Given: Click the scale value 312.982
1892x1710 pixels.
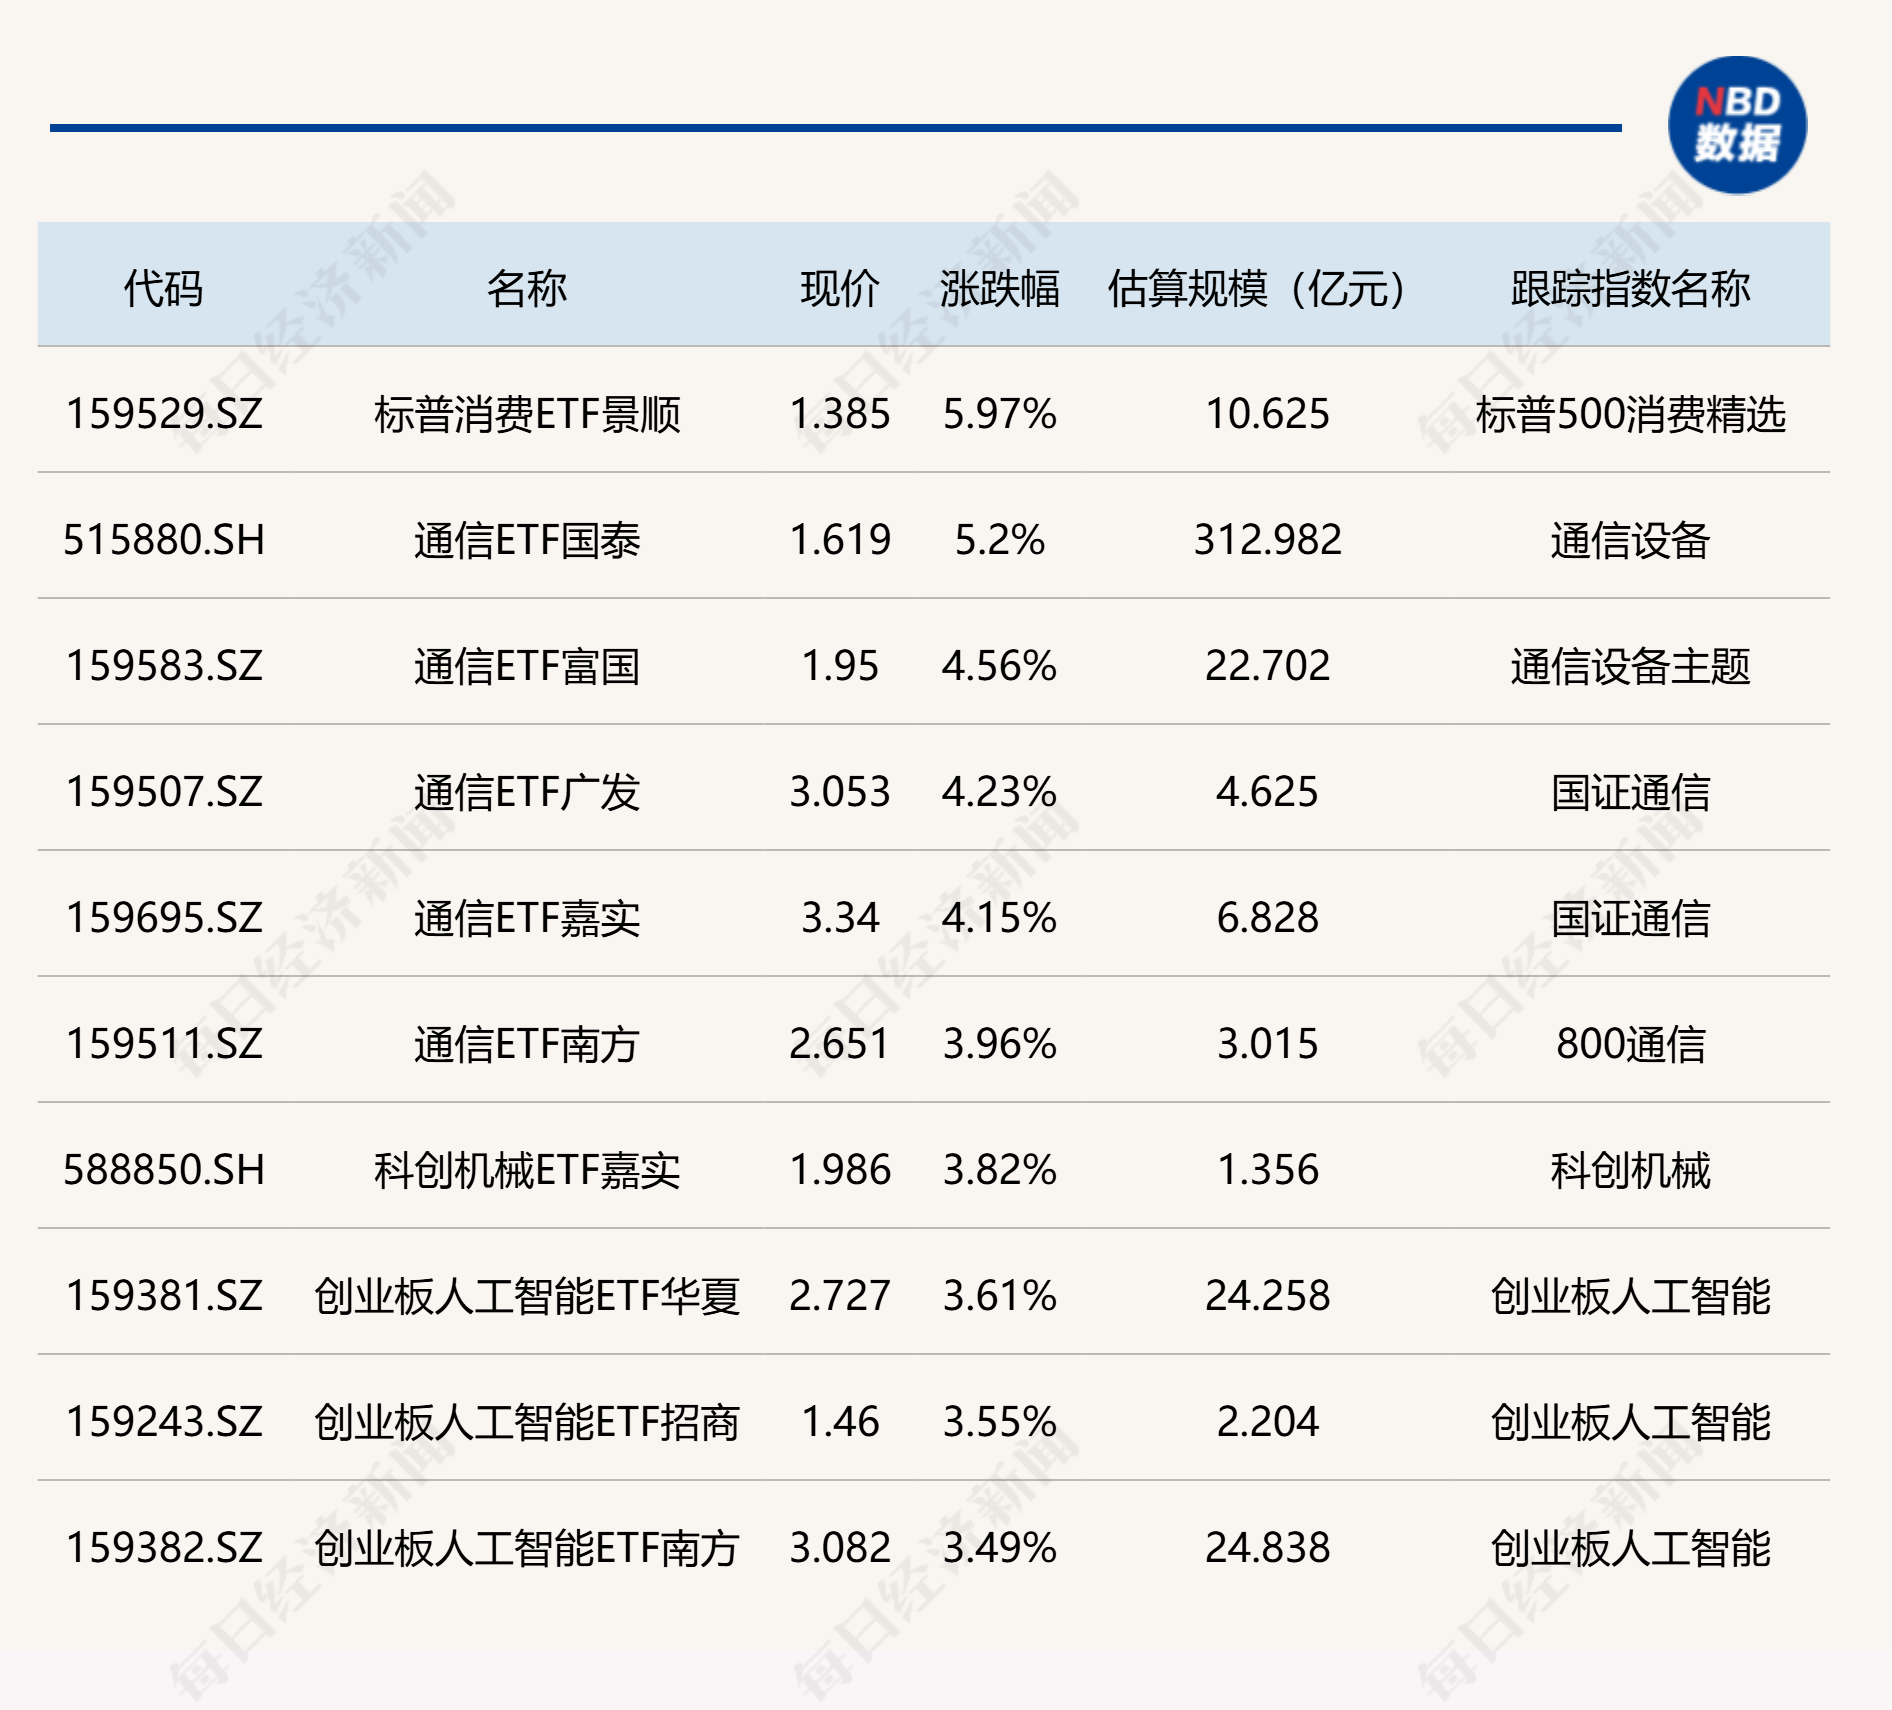Looking at the screenshot, I should tap(1267, 540).
